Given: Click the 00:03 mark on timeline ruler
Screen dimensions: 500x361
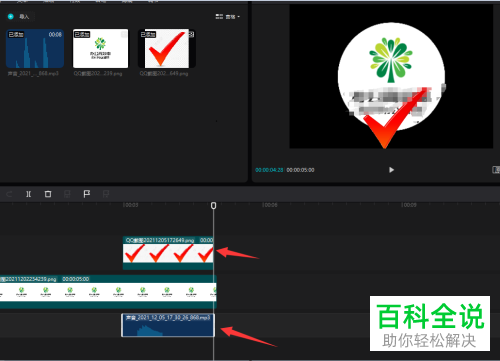Looking at the screenshot, I should (130, 205).
